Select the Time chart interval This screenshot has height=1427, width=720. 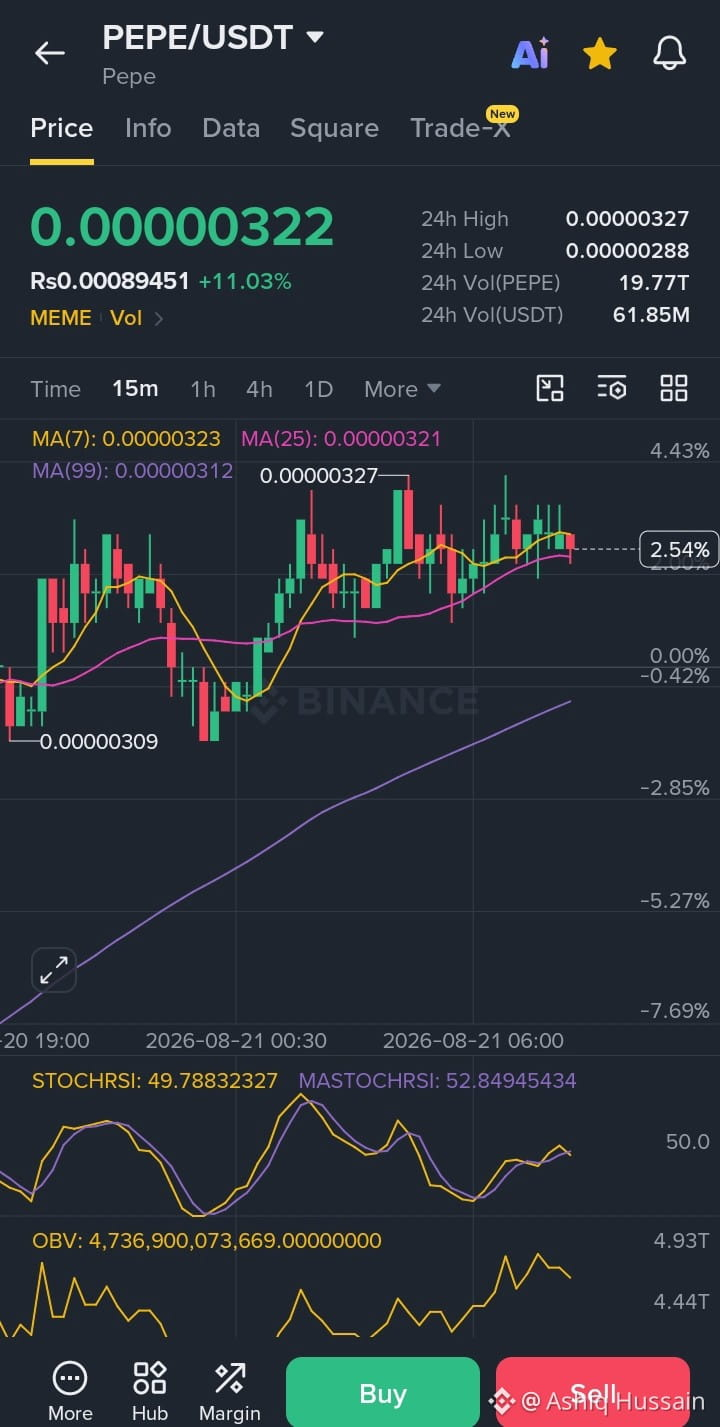[x=55, y=389]
